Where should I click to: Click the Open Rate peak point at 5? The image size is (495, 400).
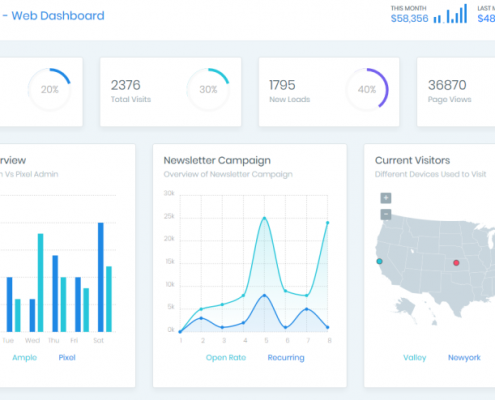[x=264, y=218]
